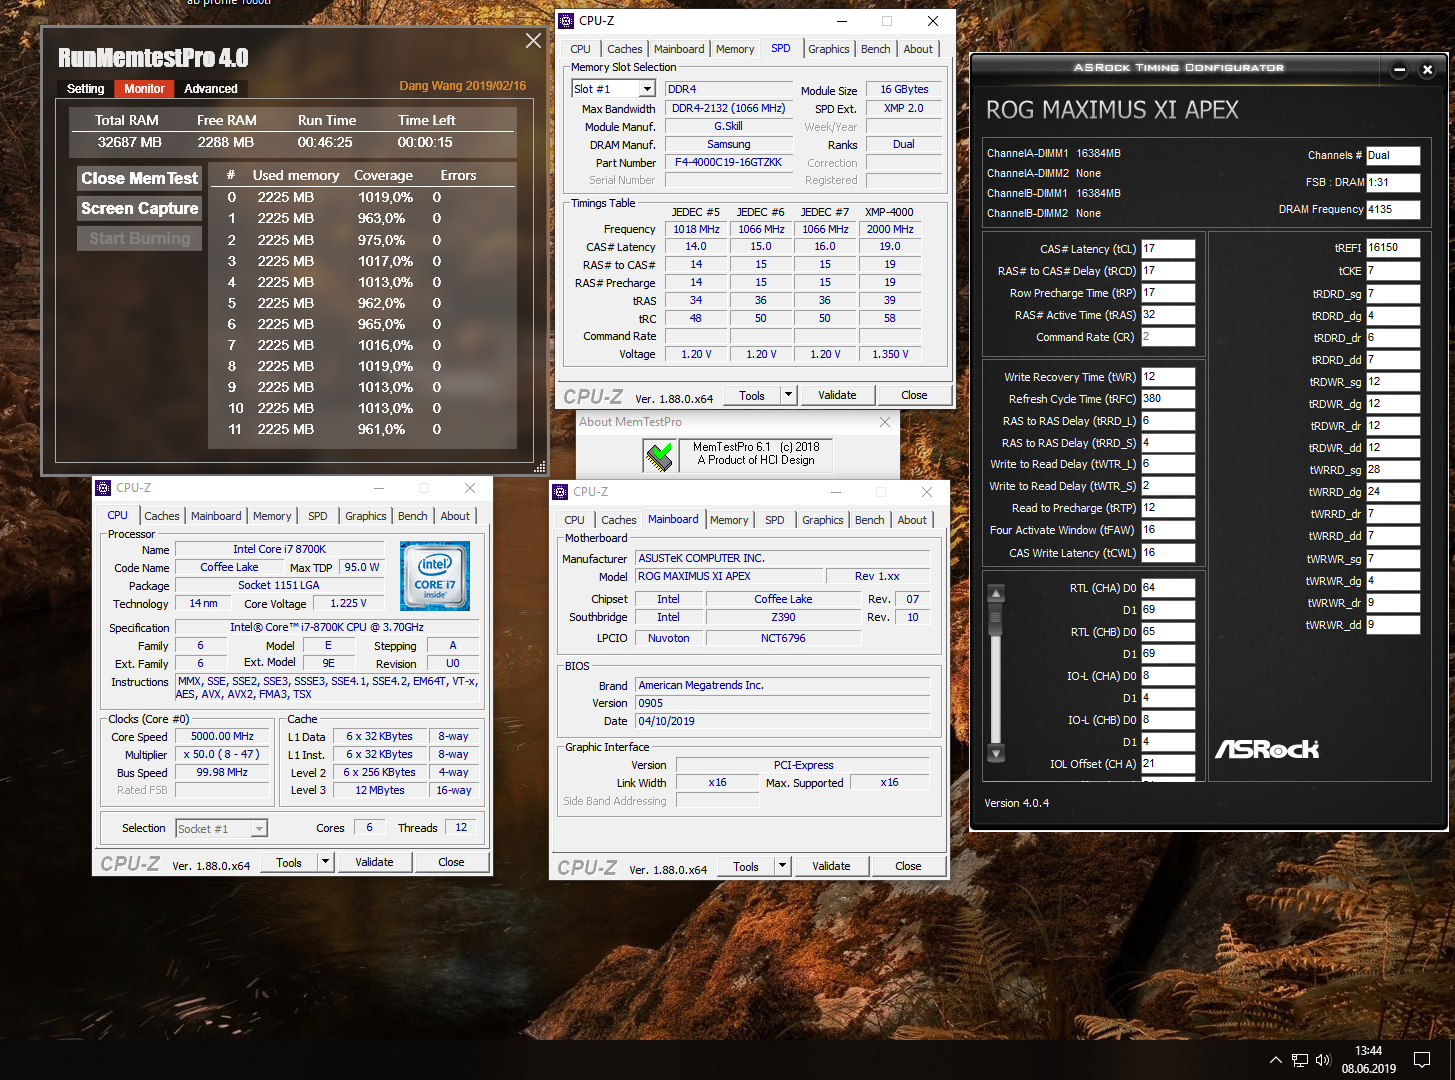Screen dimensions: 1455x1080
Task: Click the Start Burning button
Action: coord(140,238)
